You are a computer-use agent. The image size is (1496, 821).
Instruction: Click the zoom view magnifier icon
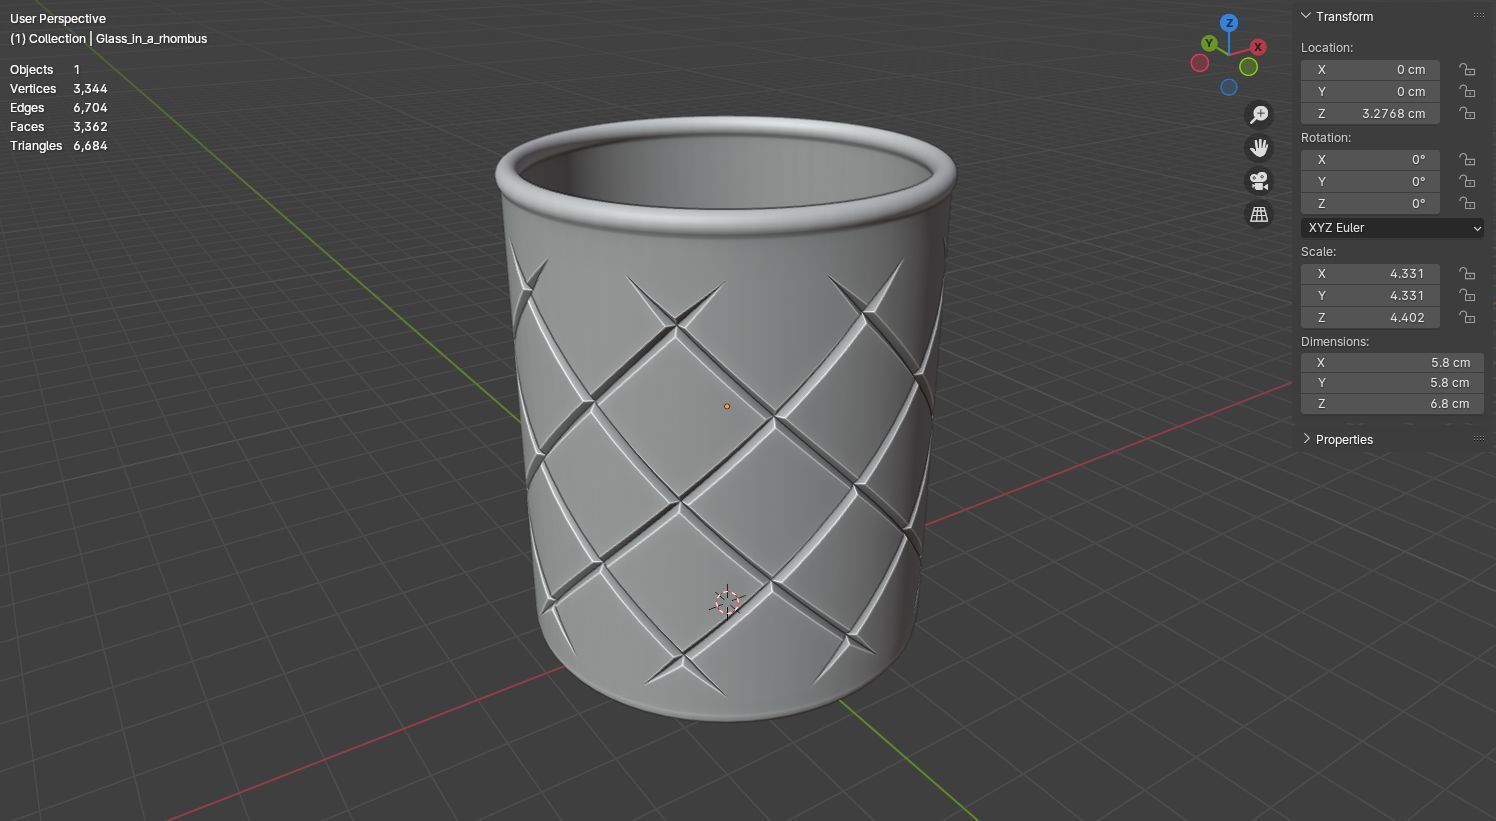tap(1259, 115)
